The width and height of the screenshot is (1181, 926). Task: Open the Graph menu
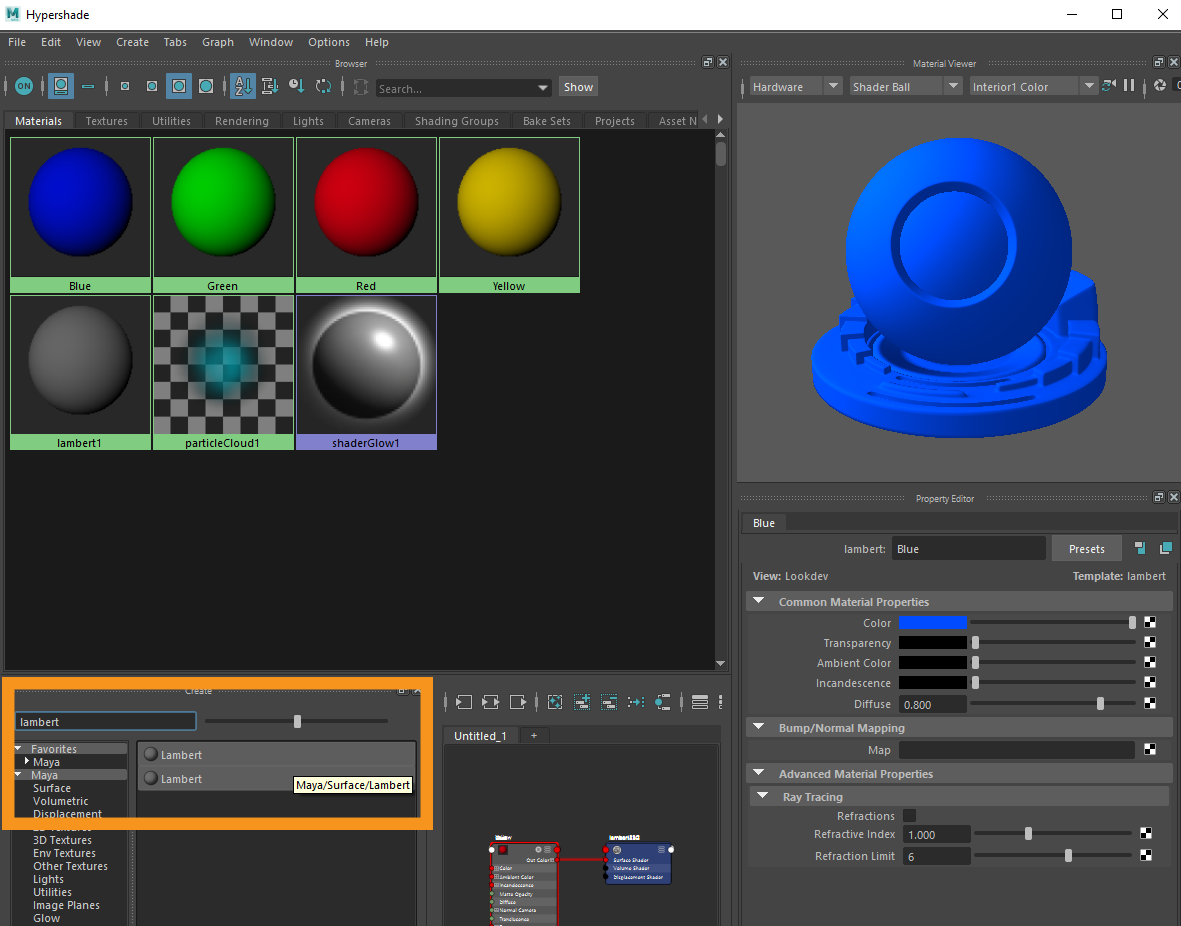click(x=218, y=42)
